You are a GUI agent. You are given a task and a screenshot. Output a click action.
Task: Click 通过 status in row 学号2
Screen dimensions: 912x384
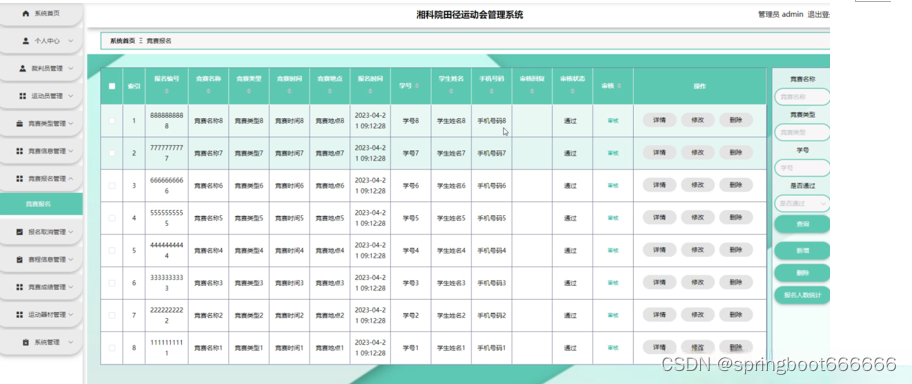571,315
